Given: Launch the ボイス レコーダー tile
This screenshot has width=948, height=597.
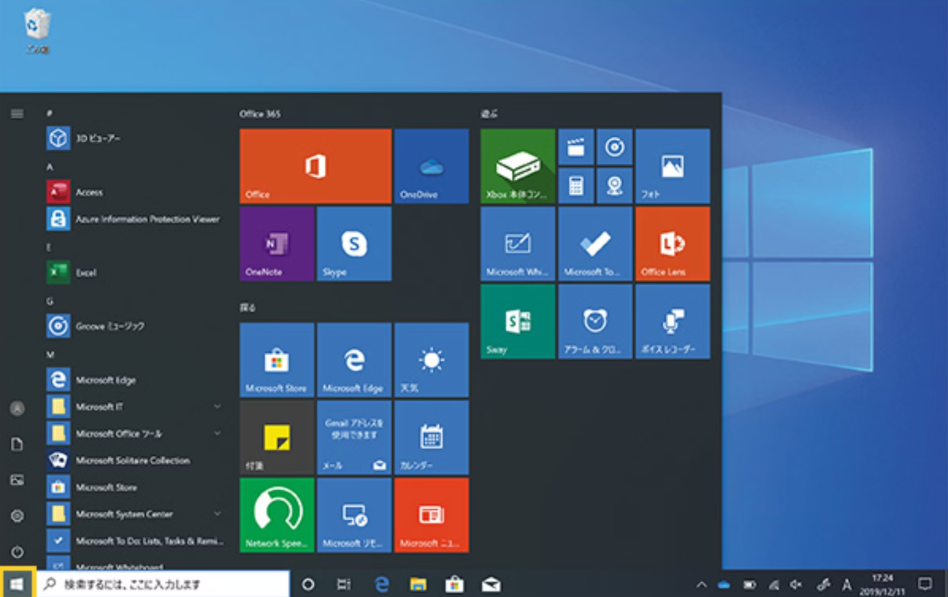Looking at the screenshot, I should 672,321.
